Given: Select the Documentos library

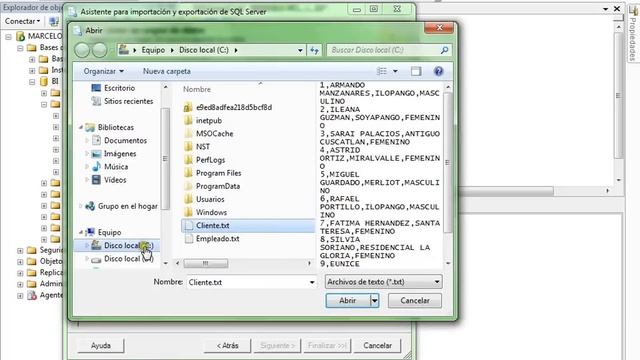Looking at the screenshot, I should [x=125, y=140].
